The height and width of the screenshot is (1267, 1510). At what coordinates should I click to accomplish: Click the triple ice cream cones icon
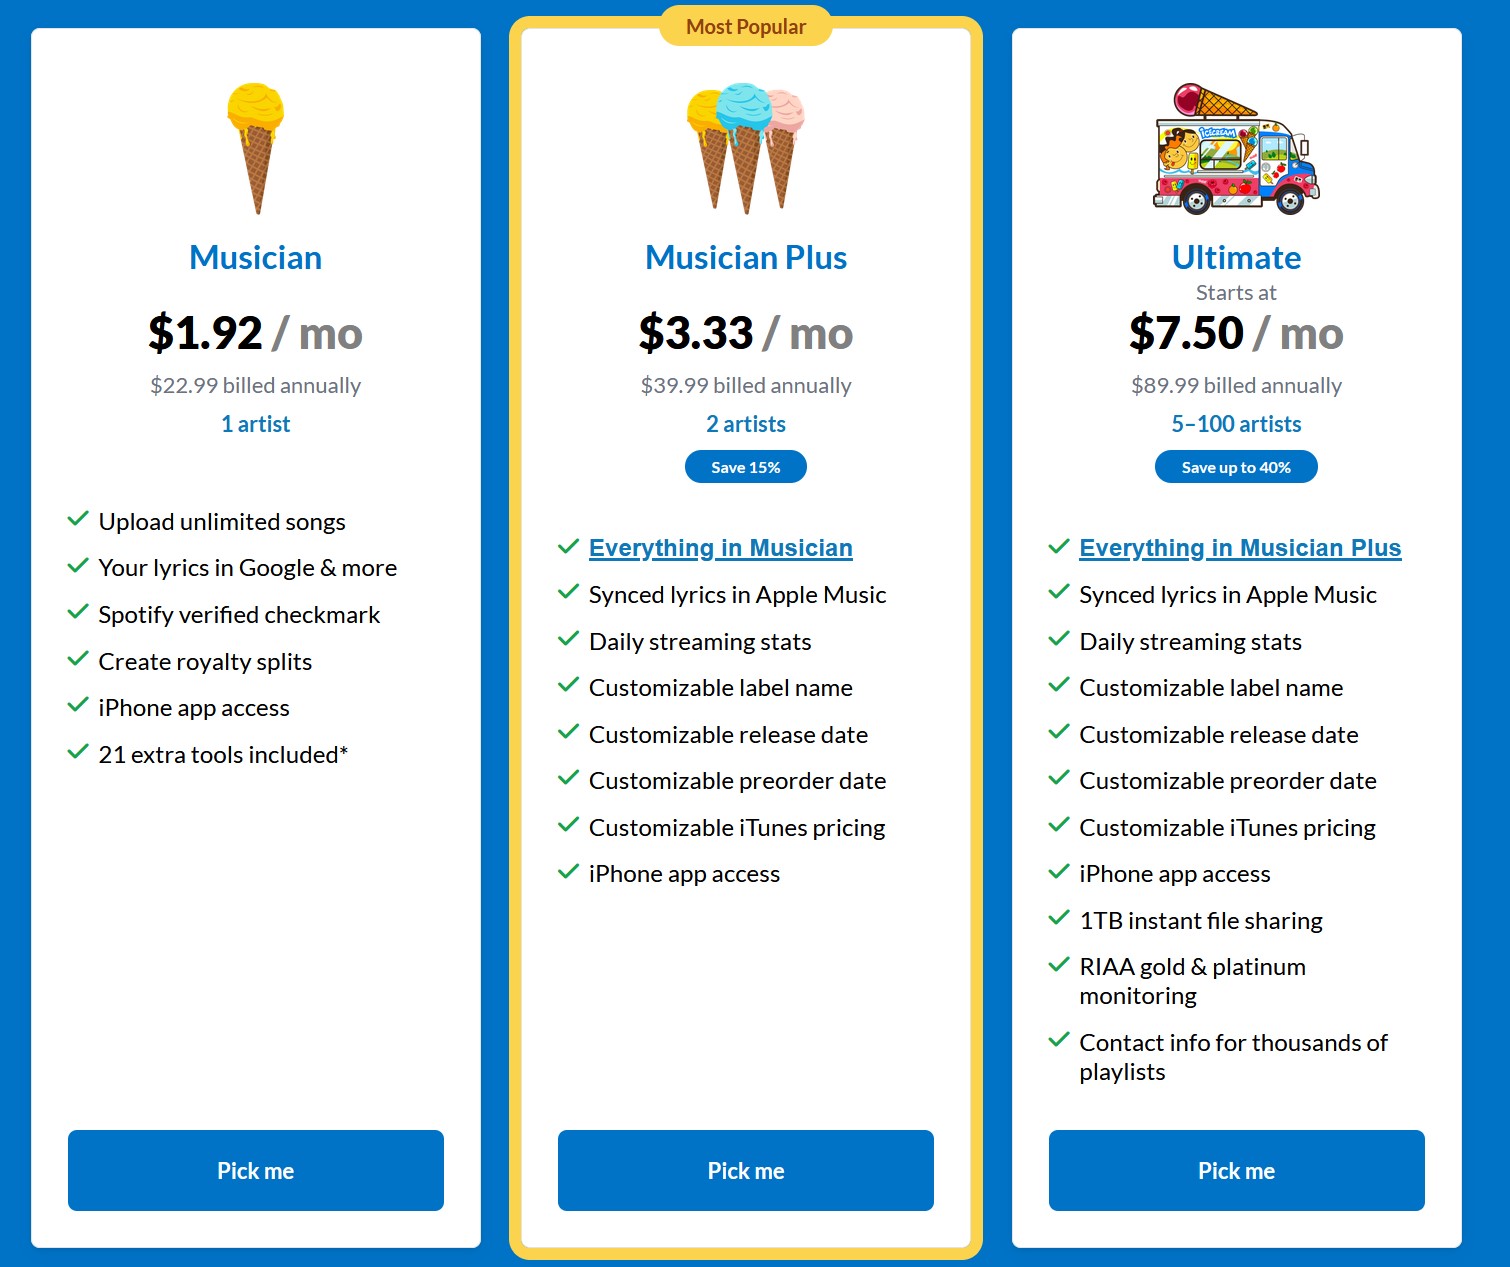click(746, 147)
